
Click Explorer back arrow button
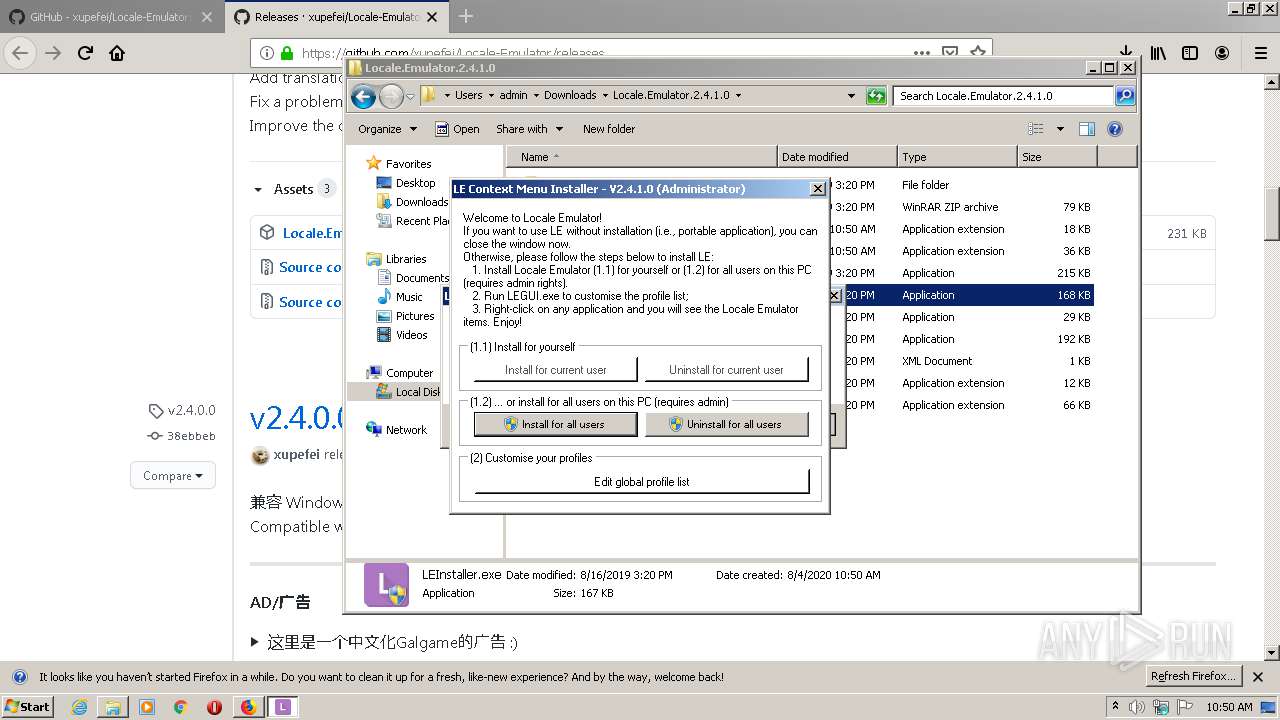click(363, 96)
